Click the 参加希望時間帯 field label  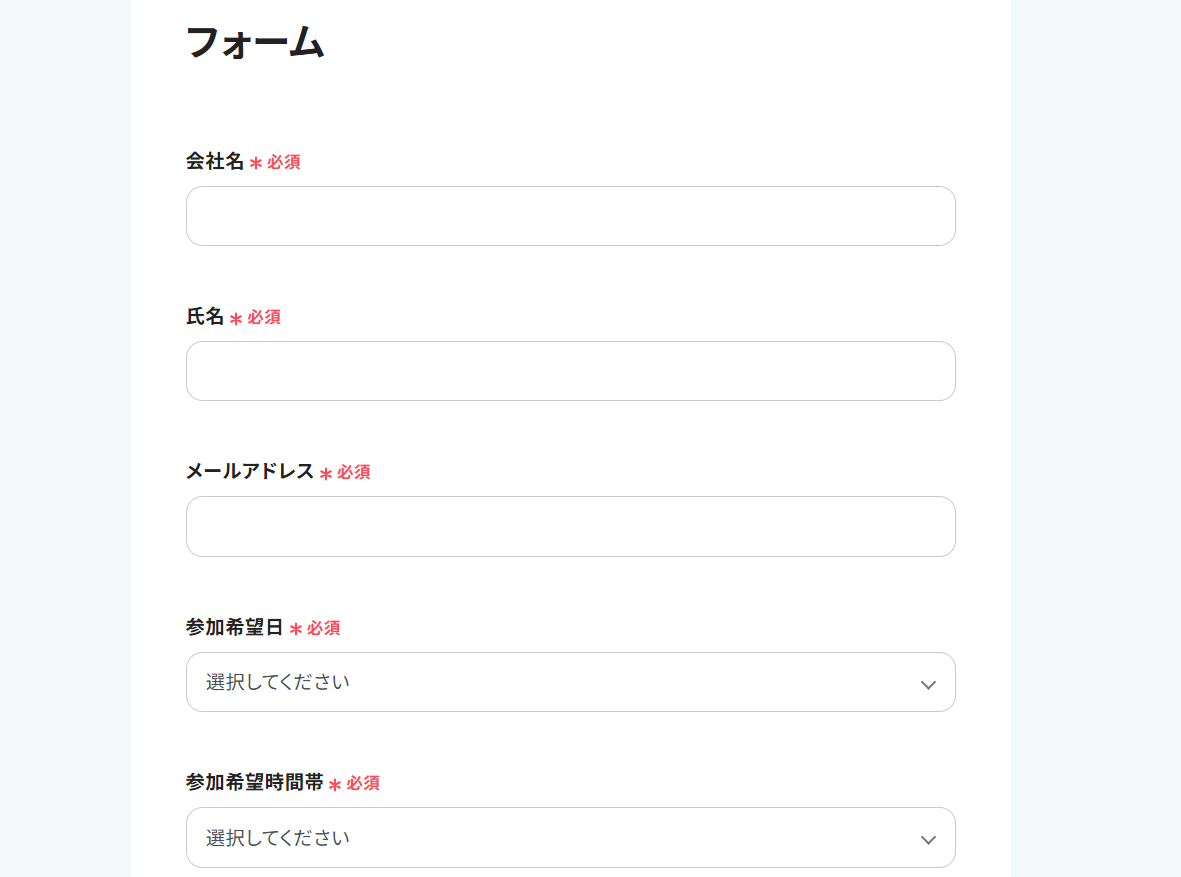coord(255,782)
